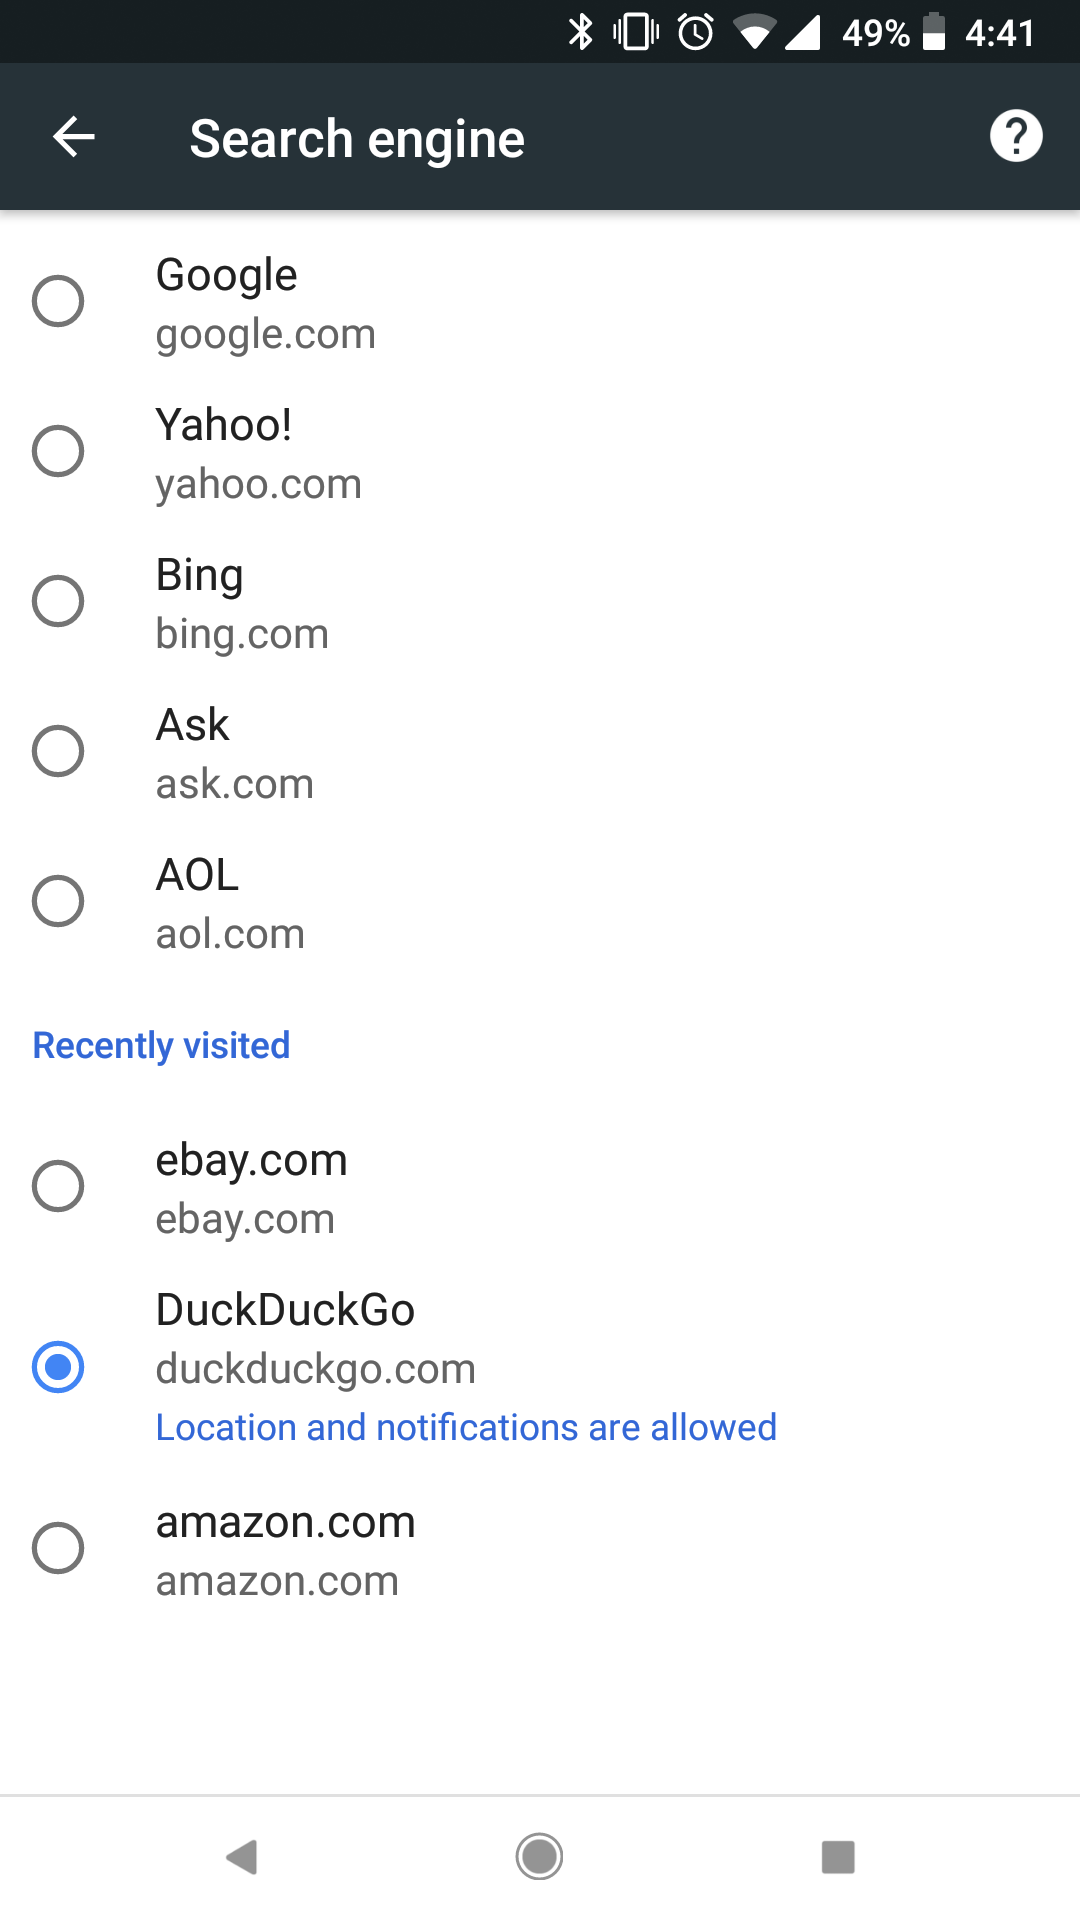Tap the battery status icon
1080x1920 pixels.
[x=933, y=32]
